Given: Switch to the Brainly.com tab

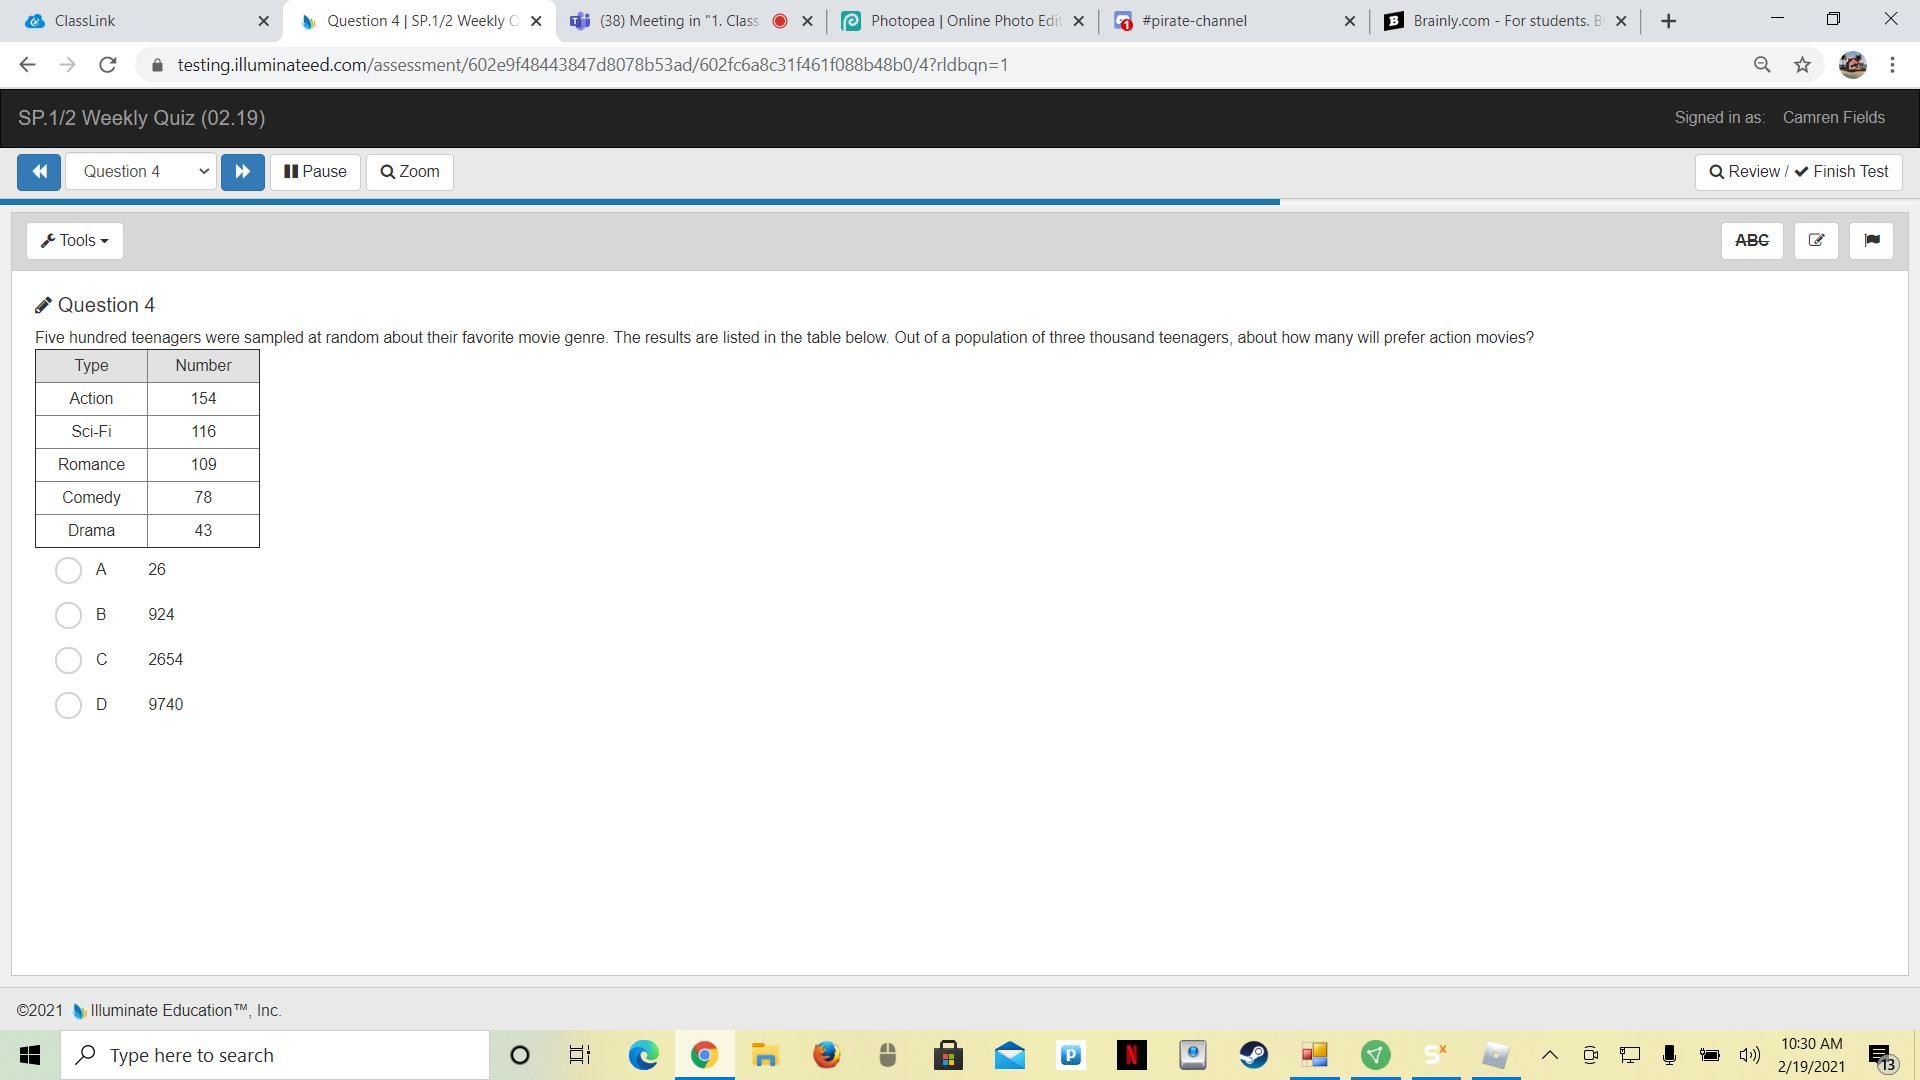Looking at the screenshot, I should point(1500,21).
